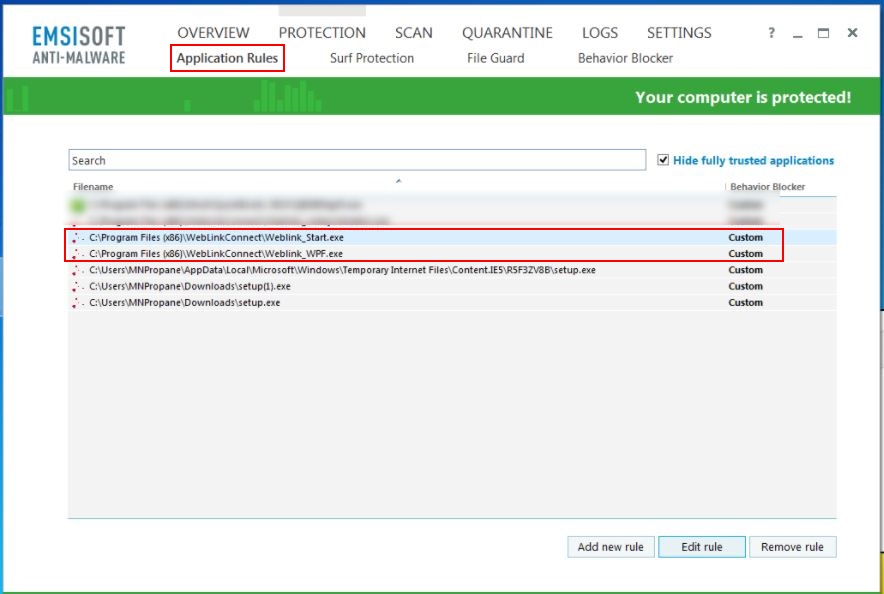
Task: Click Custom value for Weblink_Start.exe
Action: click(745, 237)
